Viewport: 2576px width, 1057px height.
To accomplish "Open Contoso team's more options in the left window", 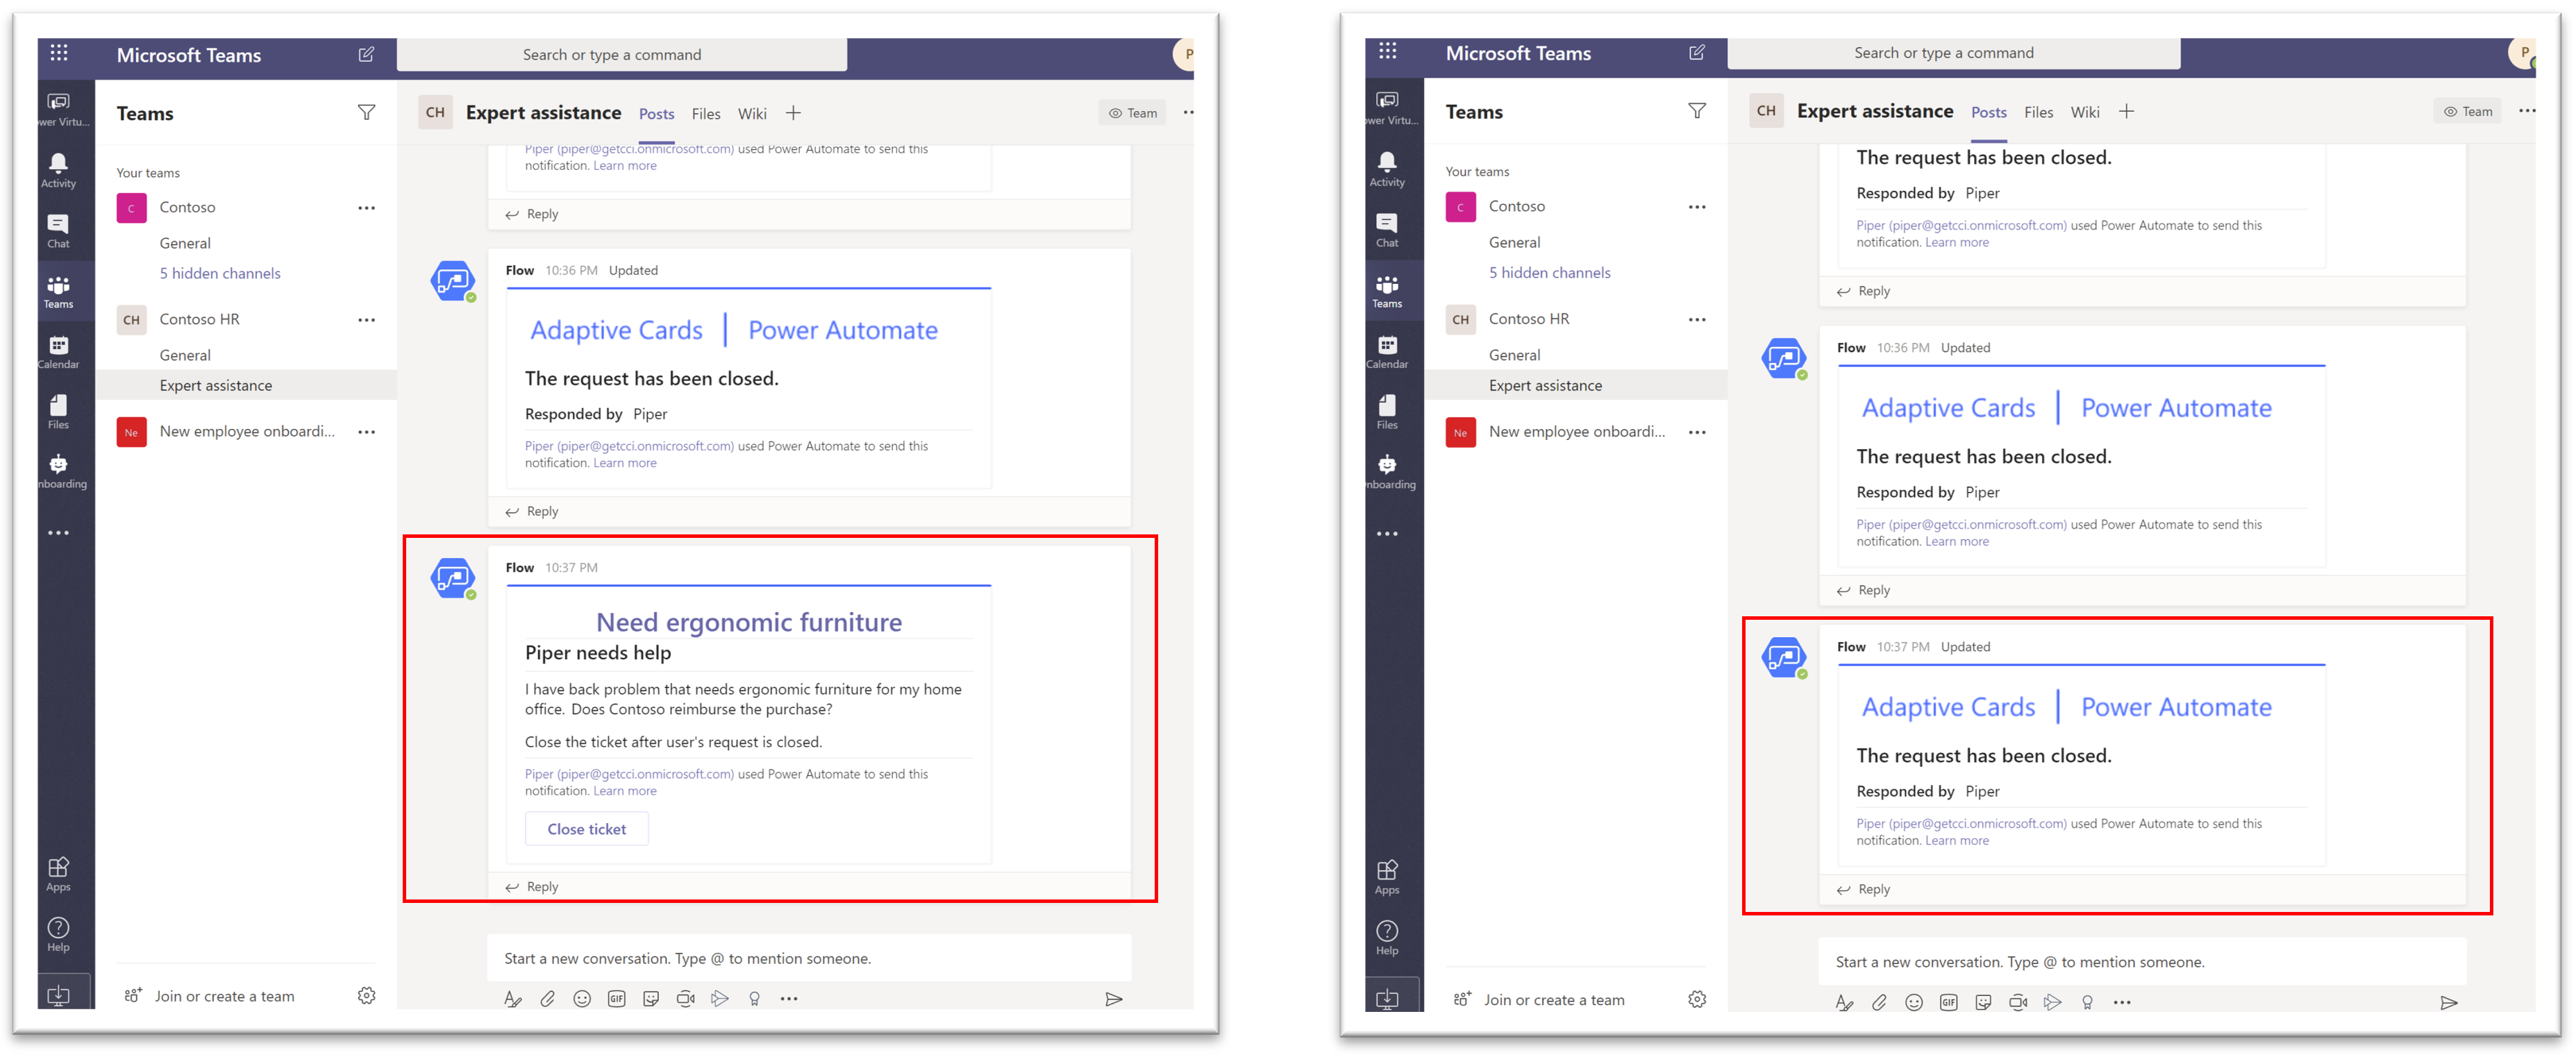I will (367, 207).
